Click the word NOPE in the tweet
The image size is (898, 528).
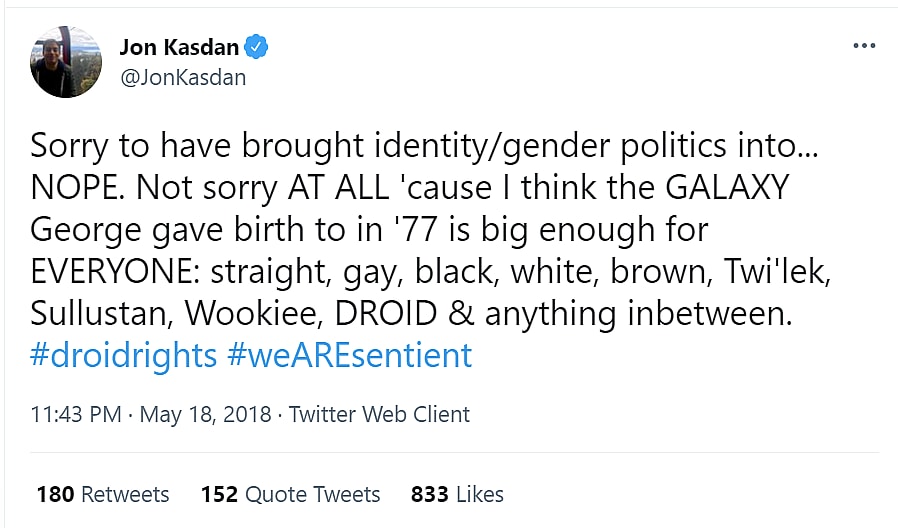click(x=75, y=187)
